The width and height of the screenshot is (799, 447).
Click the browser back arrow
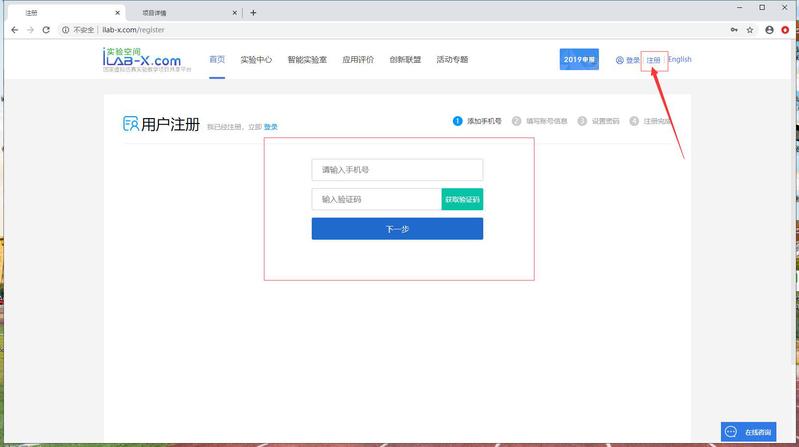click(12, 30)
